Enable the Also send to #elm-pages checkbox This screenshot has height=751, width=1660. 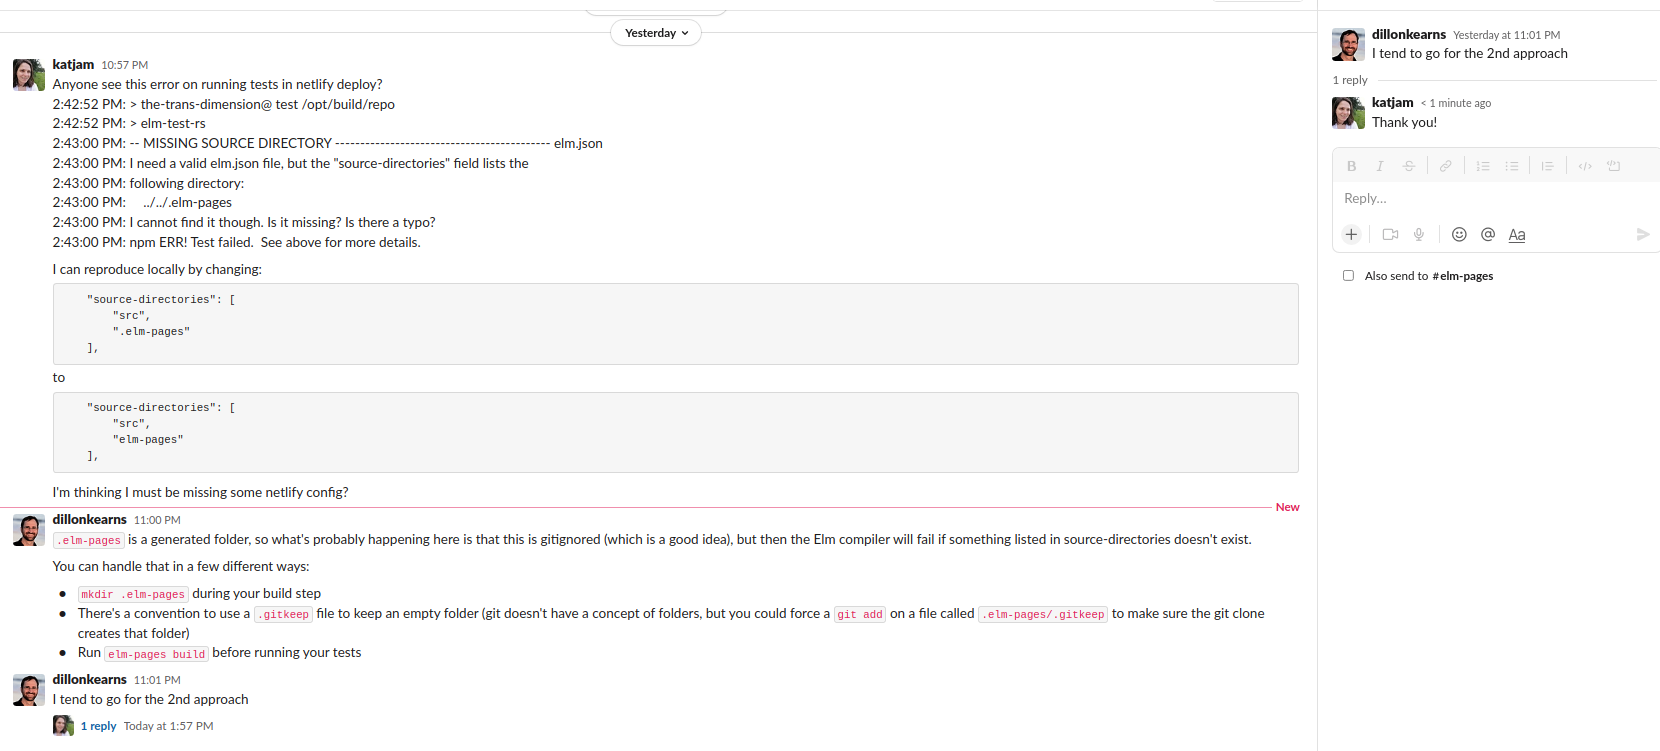(1348, 275)
